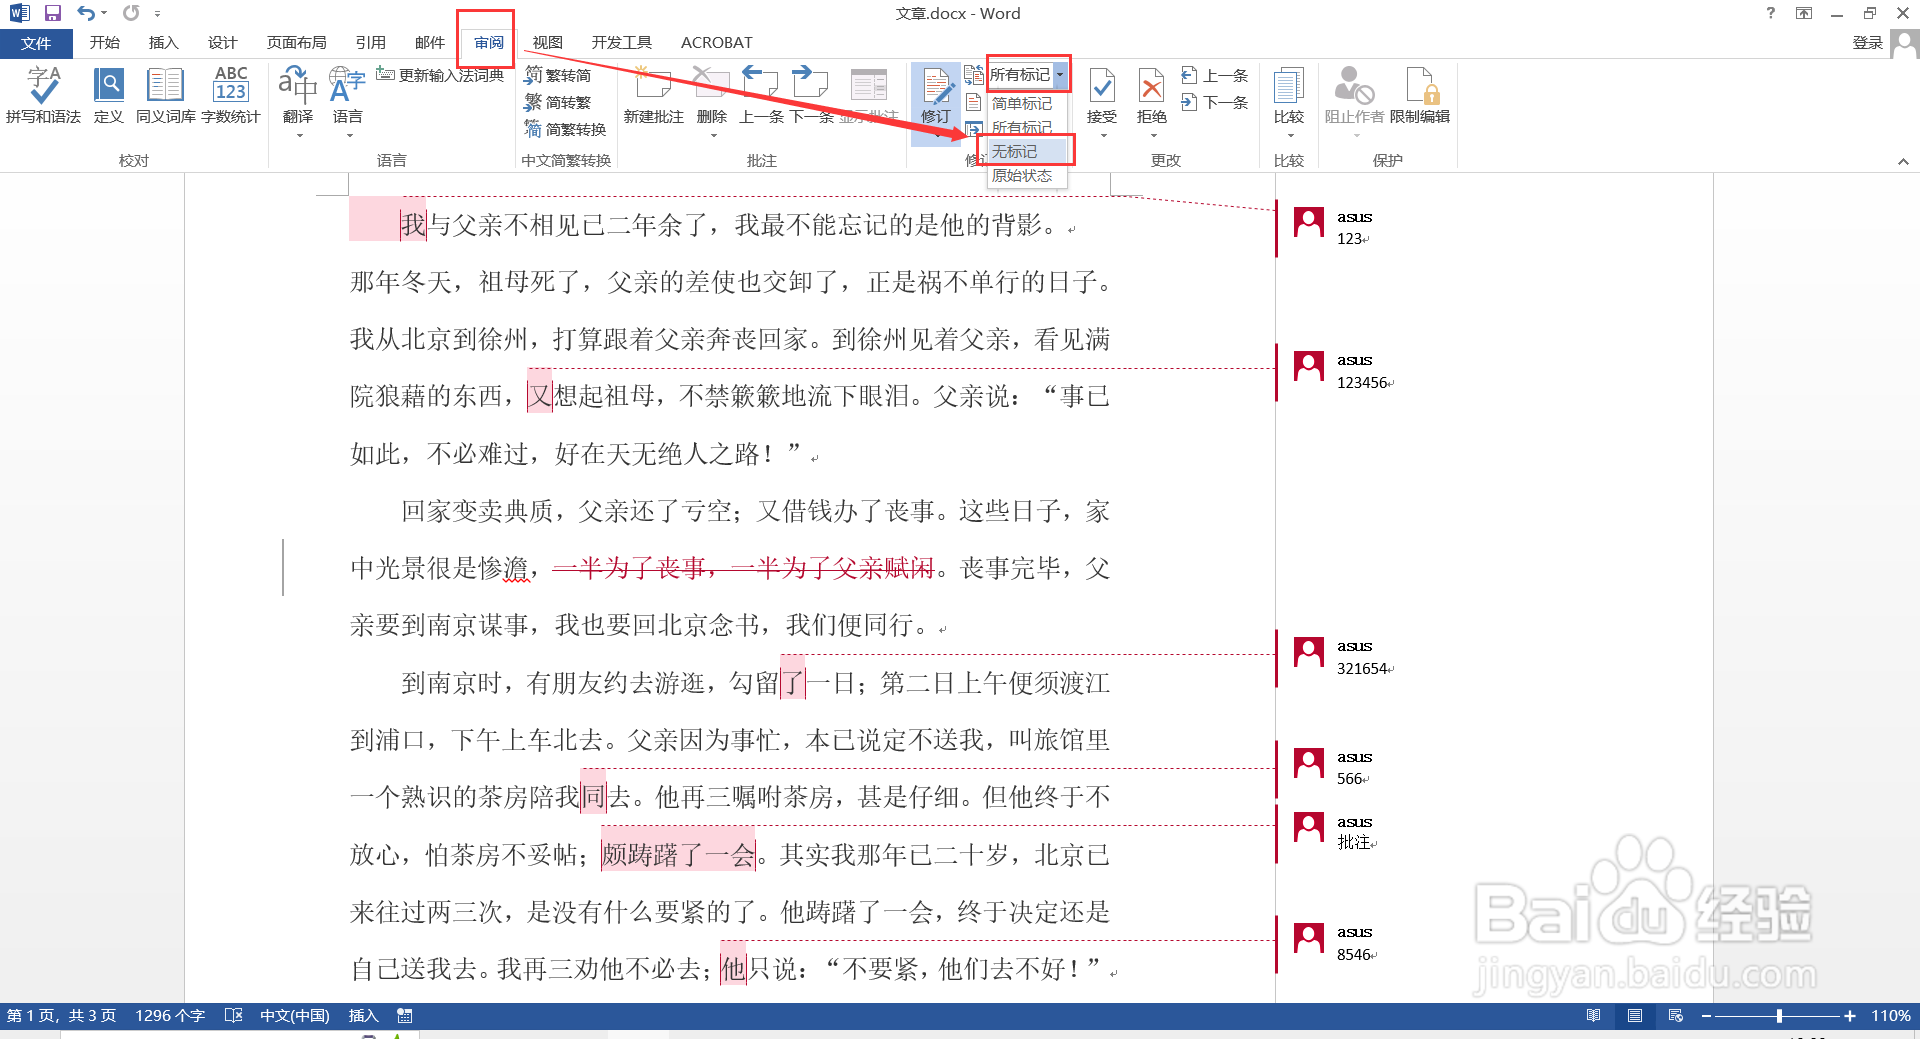This screenshot has height=1039, width=1920.
Task: Switch to the ACROBAT tab
Action: [x=716, y=43]
